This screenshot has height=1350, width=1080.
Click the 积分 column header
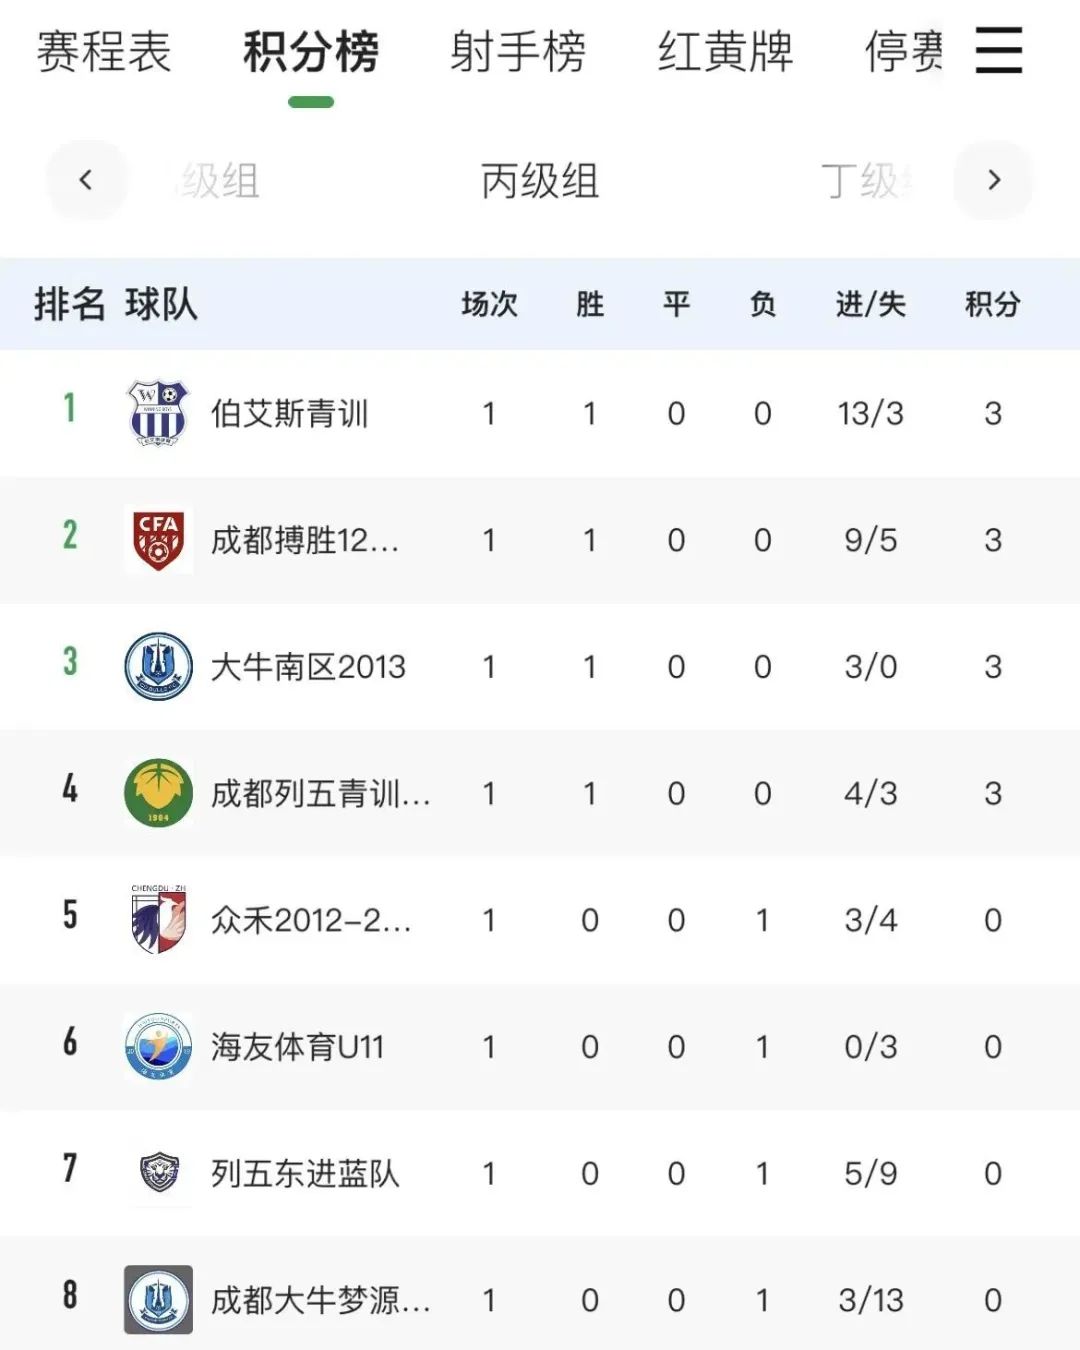(992, 304)
